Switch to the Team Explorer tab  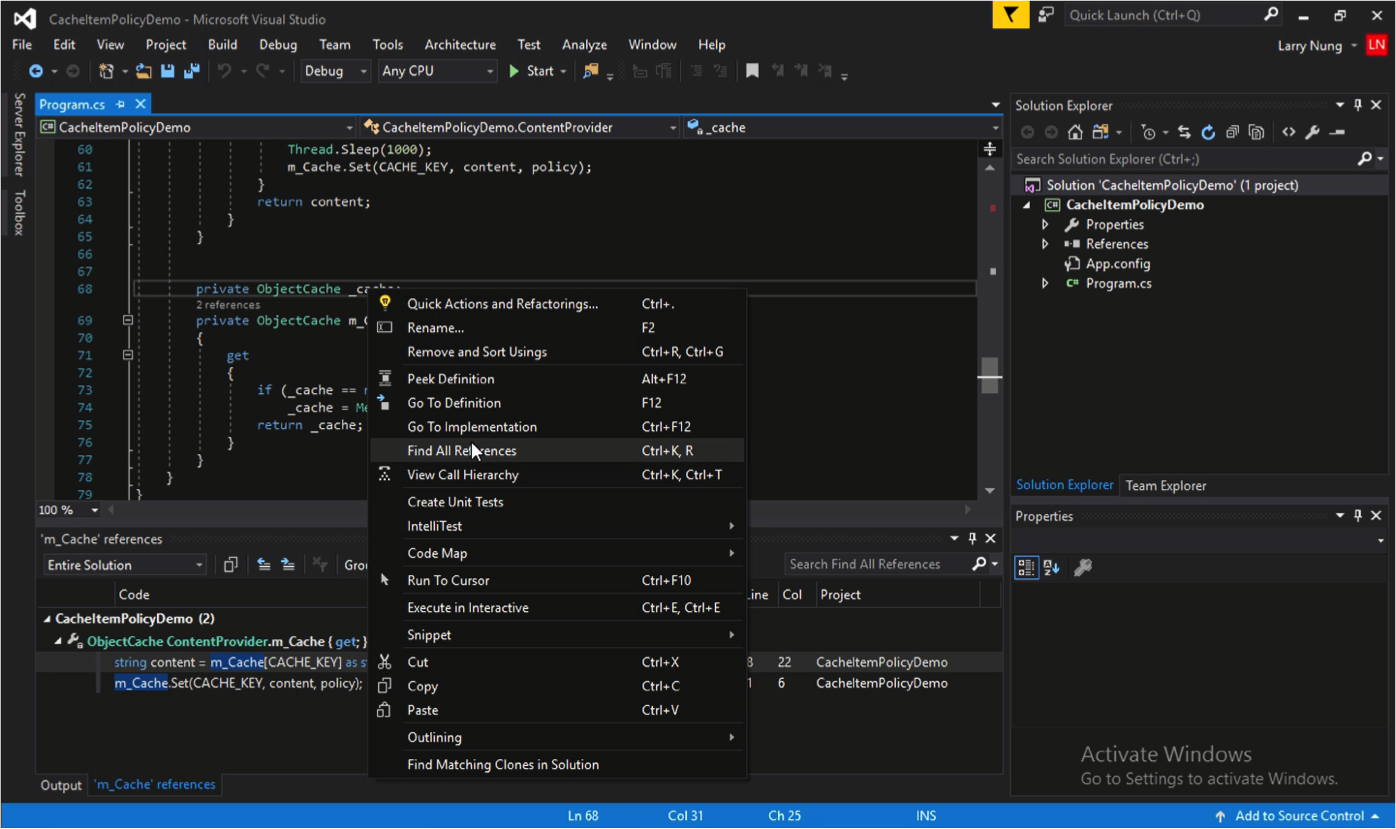coord(1165,485)
